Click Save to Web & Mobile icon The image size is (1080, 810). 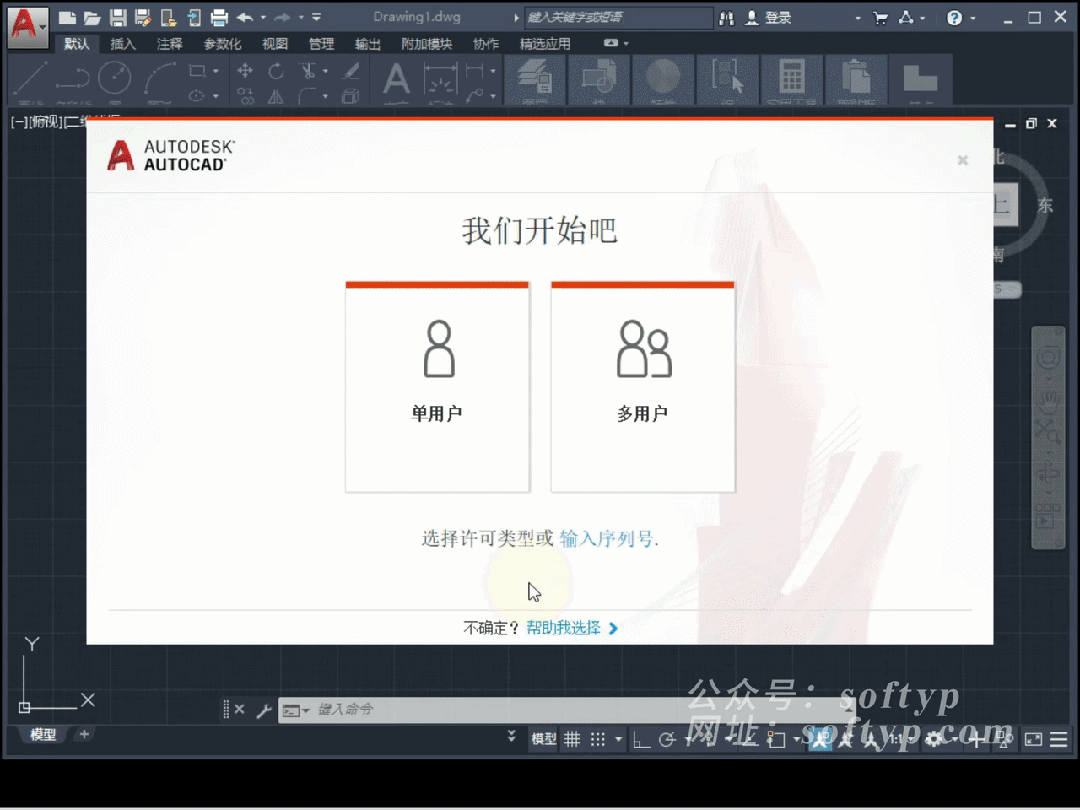tap(194, 18)
